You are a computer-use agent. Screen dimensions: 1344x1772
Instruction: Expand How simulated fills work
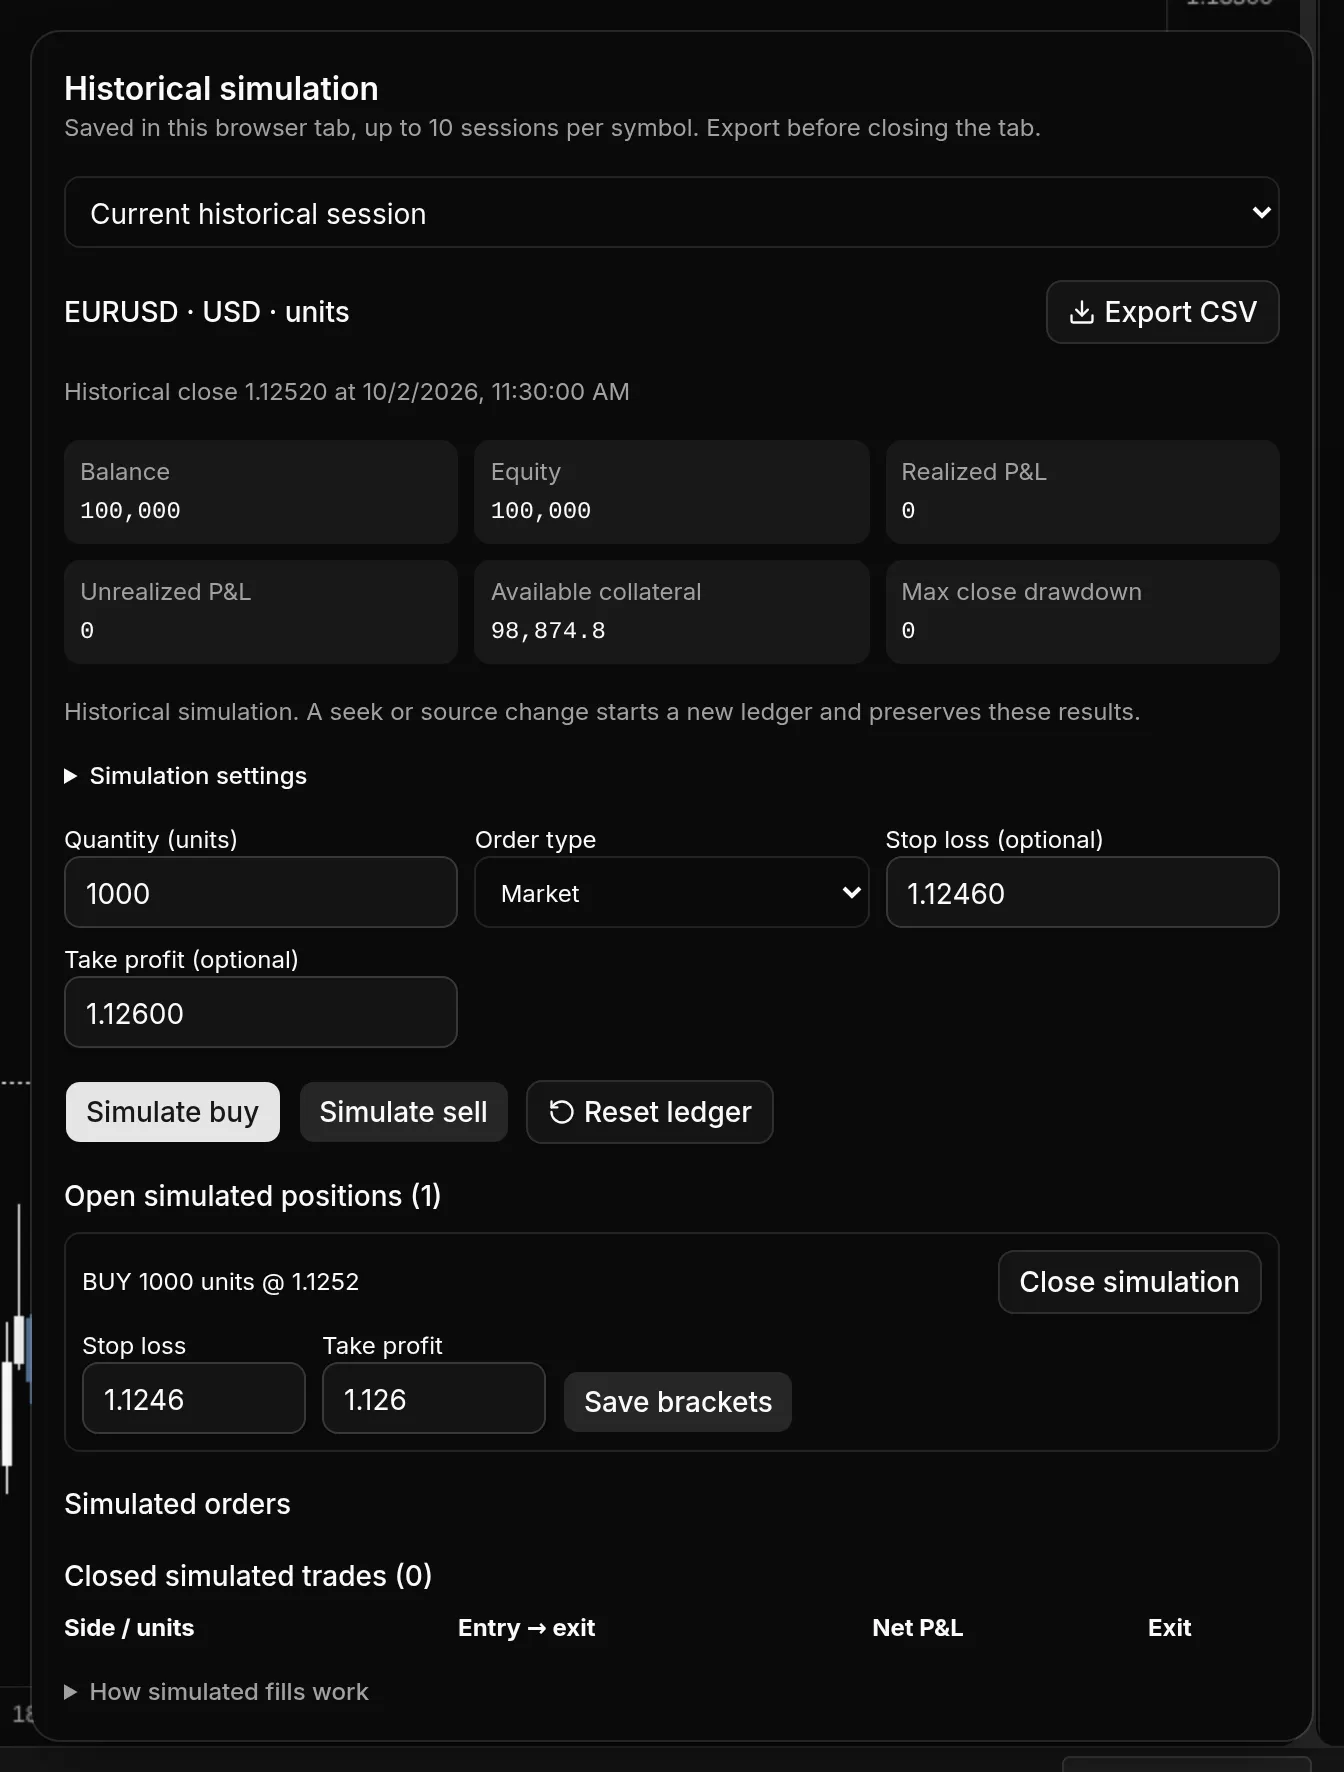tap(216, 1692)
